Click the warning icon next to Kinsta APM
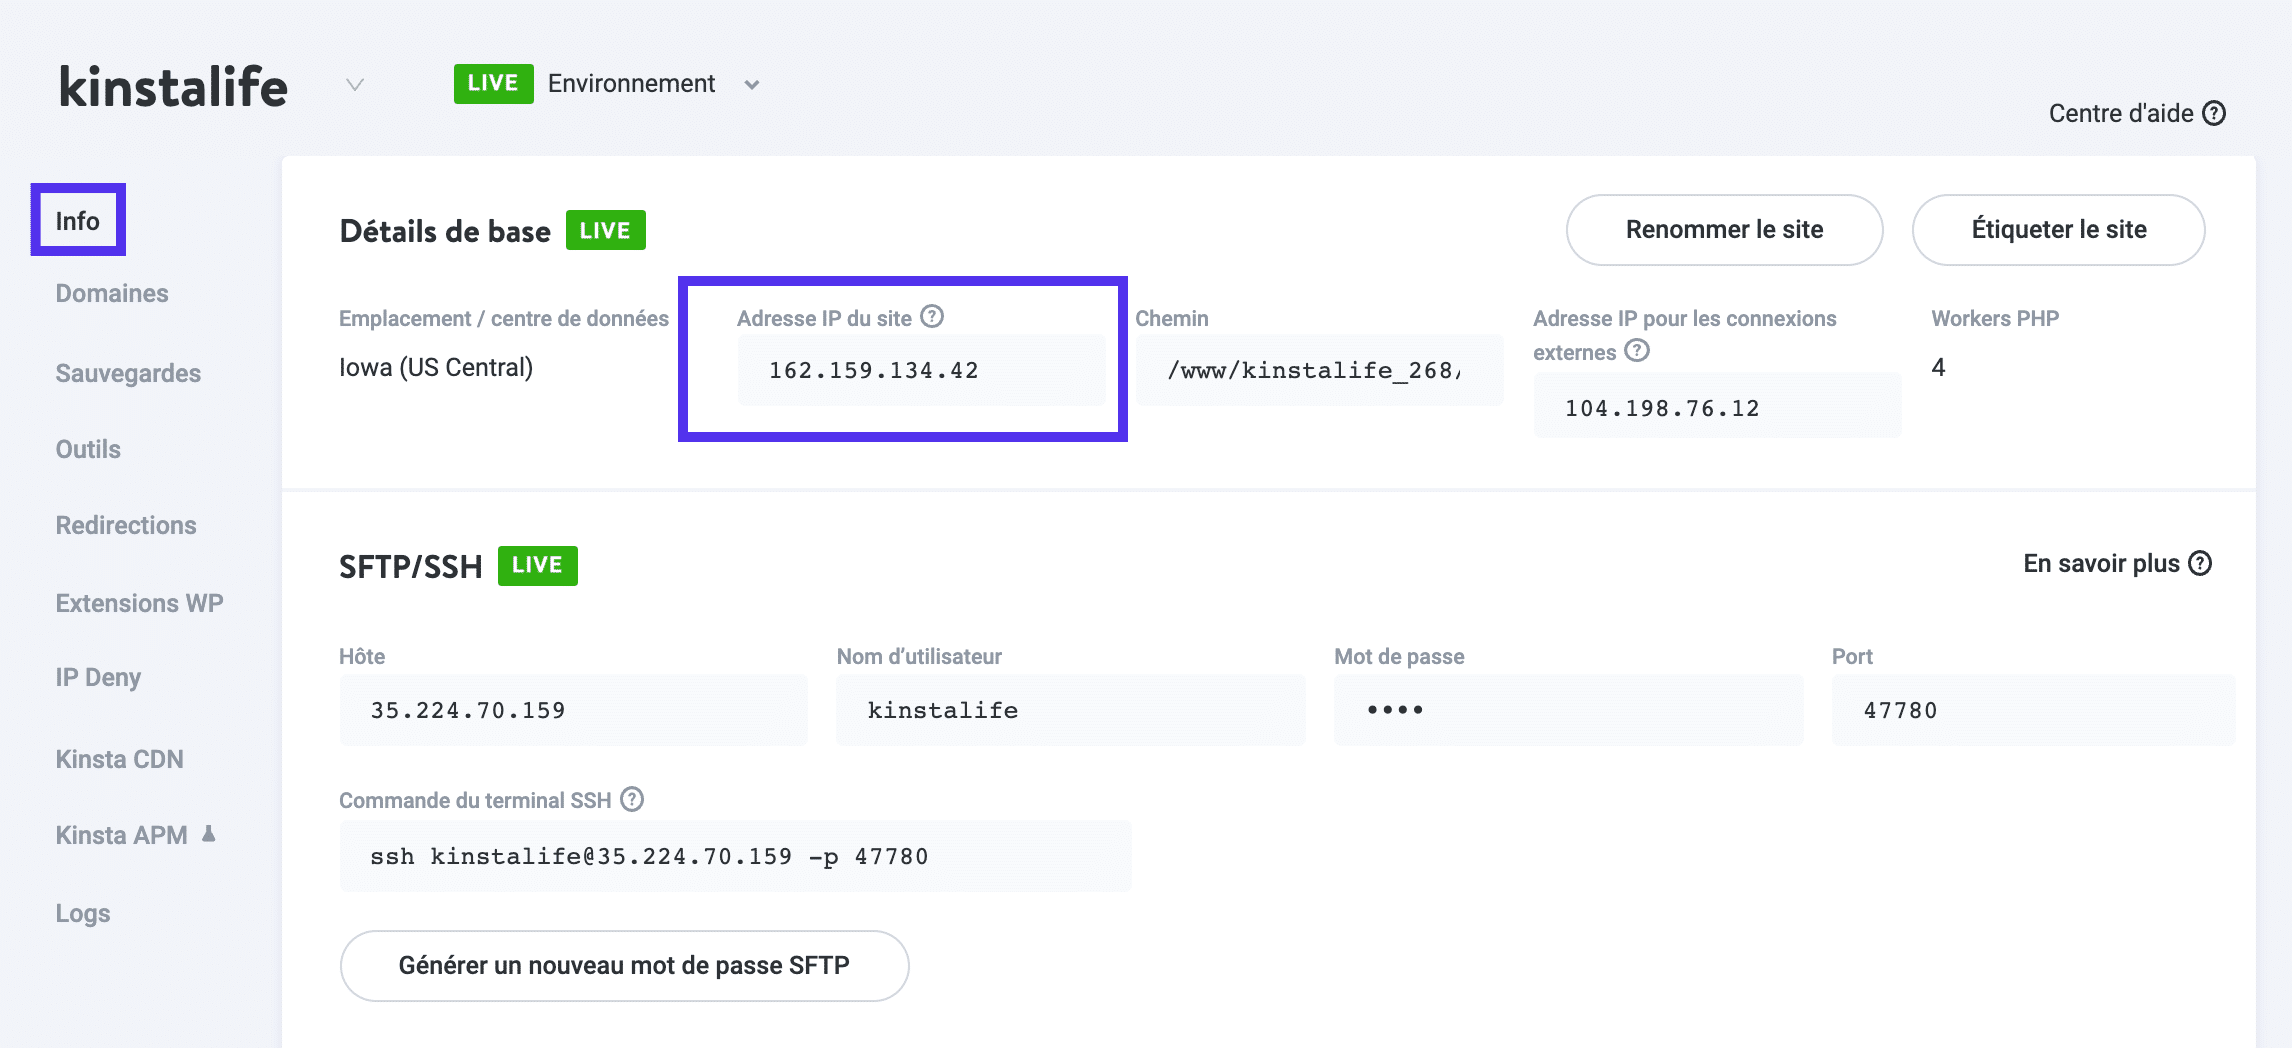This screenshot has height=1048, width=2292. click(x=210, y=833)
